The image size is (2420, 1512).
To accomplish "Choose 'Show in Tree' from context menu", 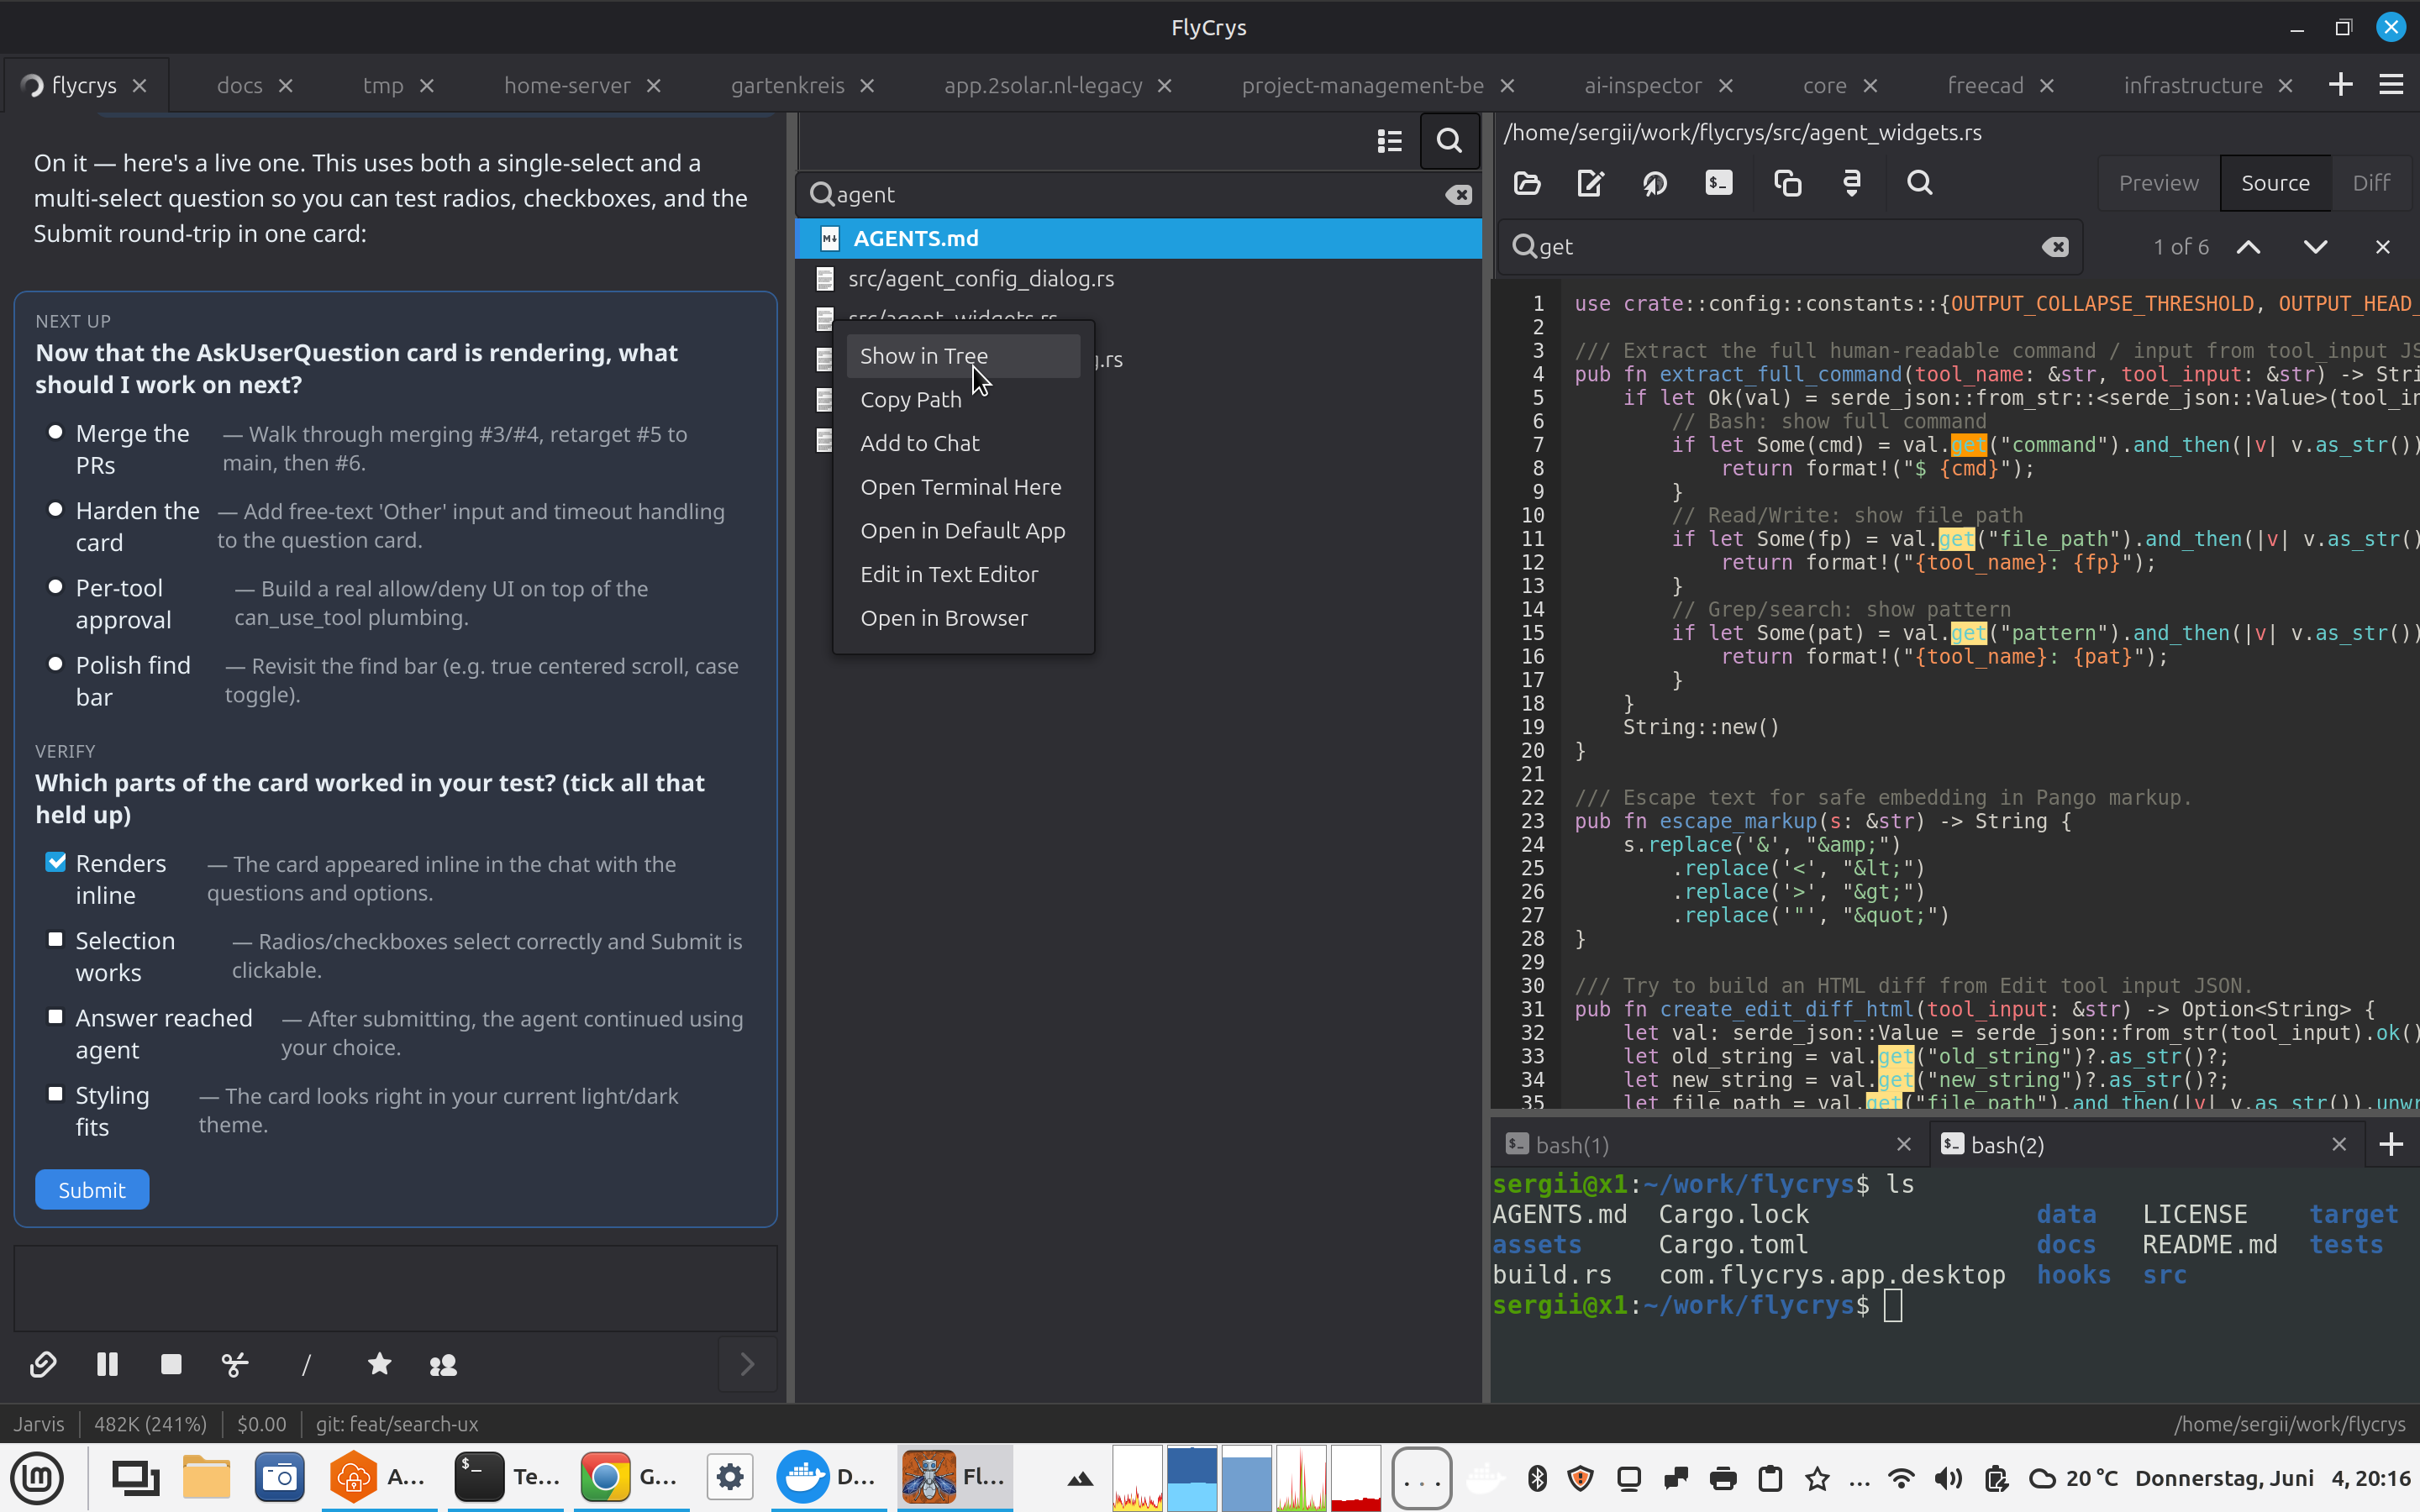I will tap(963, 356).
